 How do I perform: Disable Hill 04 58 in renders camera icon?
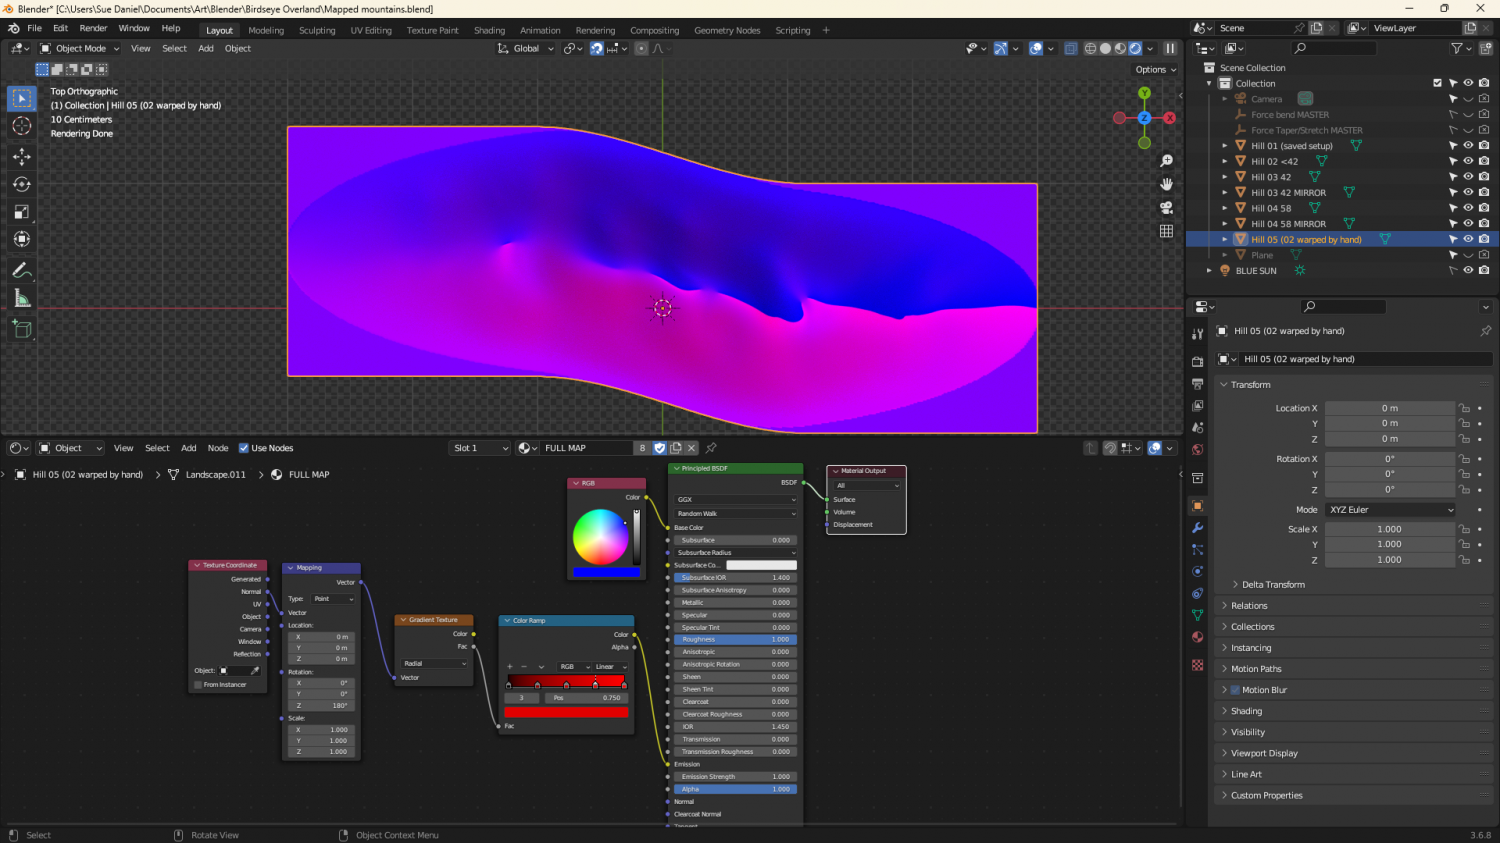tap(1484, 208)
